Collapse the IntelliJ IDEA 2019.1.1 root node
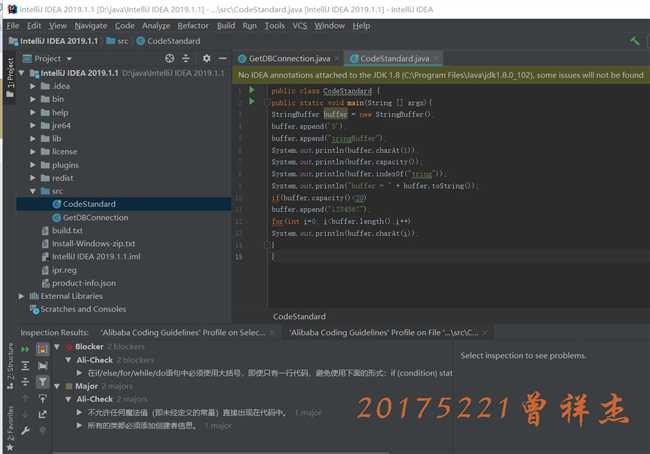 click(x=22, y=73)
